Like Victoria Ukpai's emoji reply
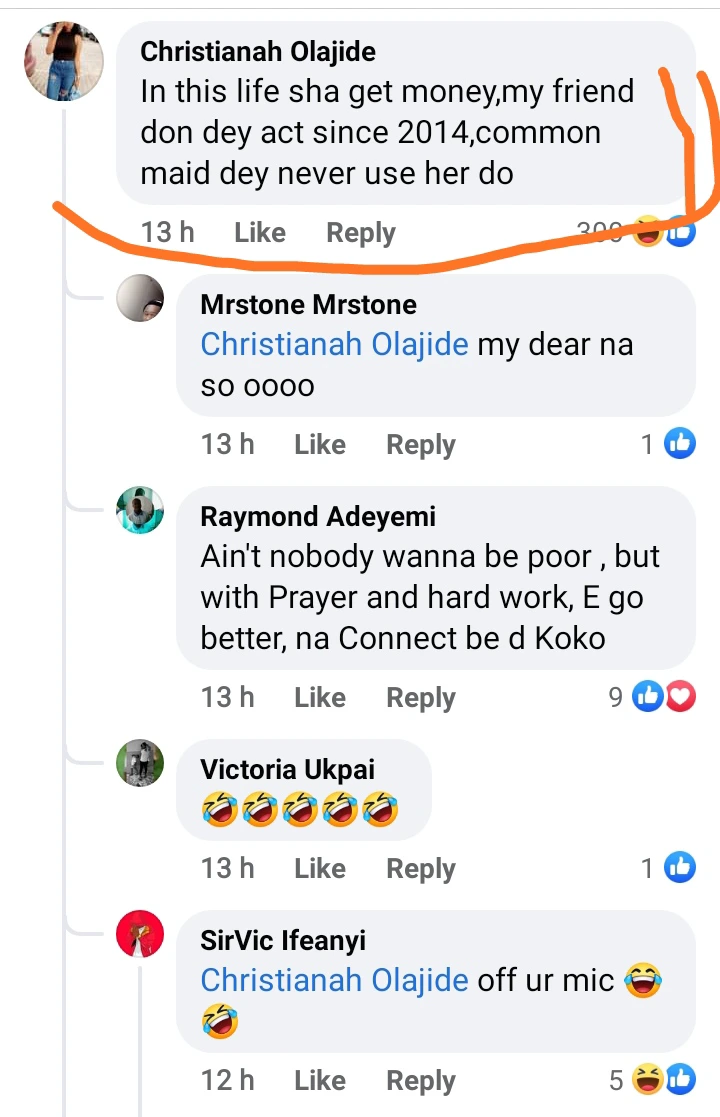This screenshot has height=1117, width=720. (320, 869)
